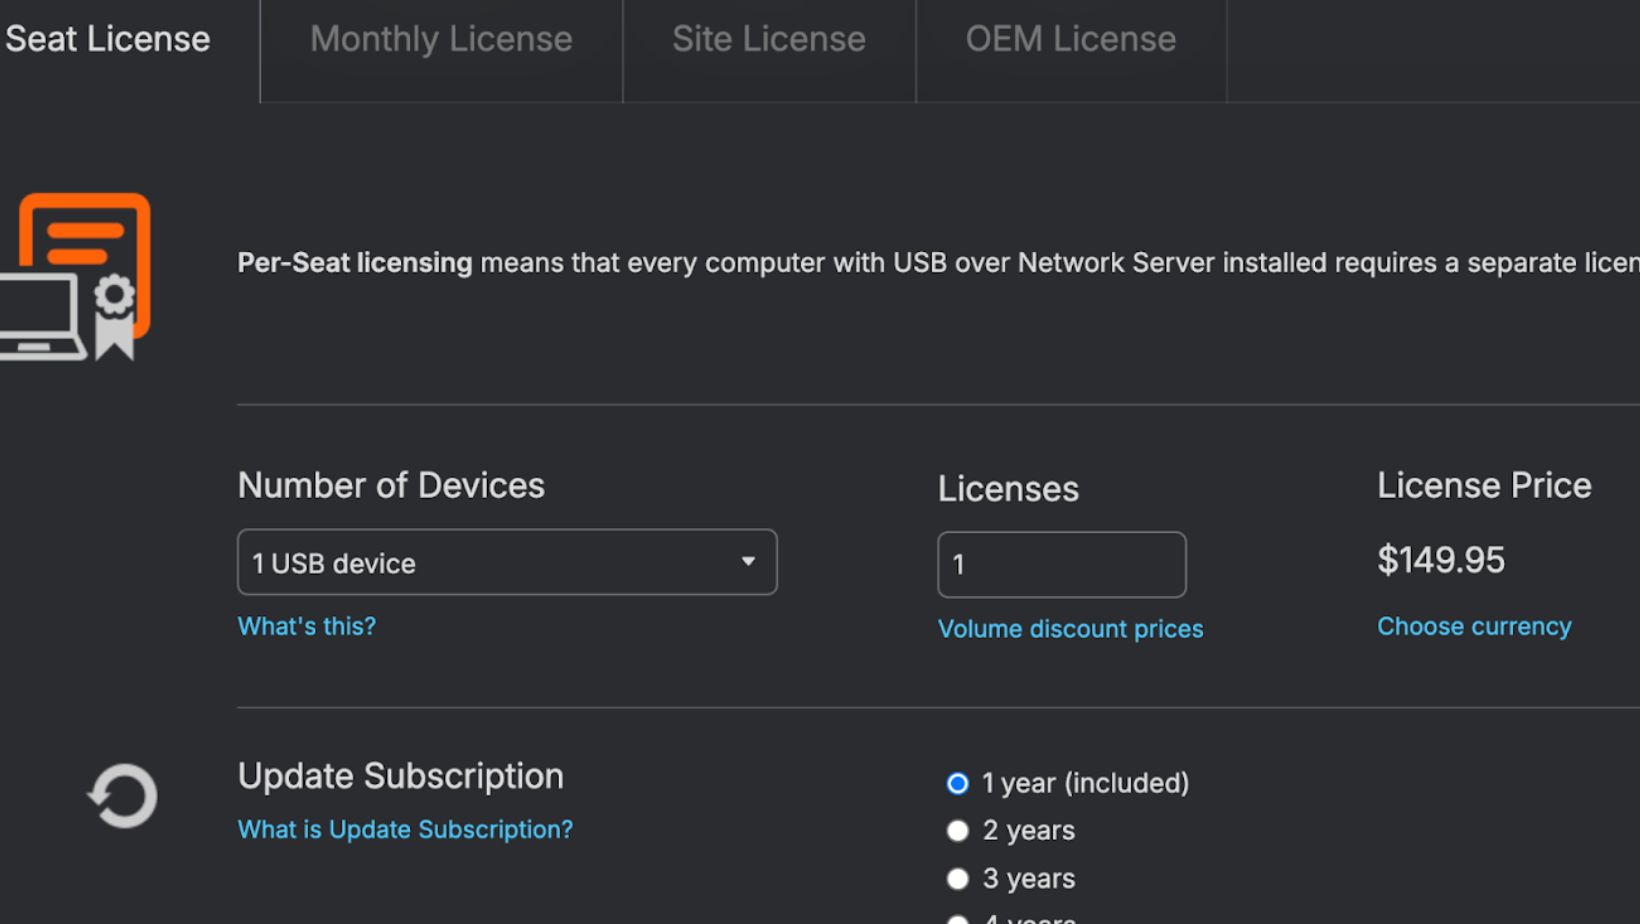Click the Update Subscription heading
This screenshot has width=1640, height=924.
(x=400, y=776)
